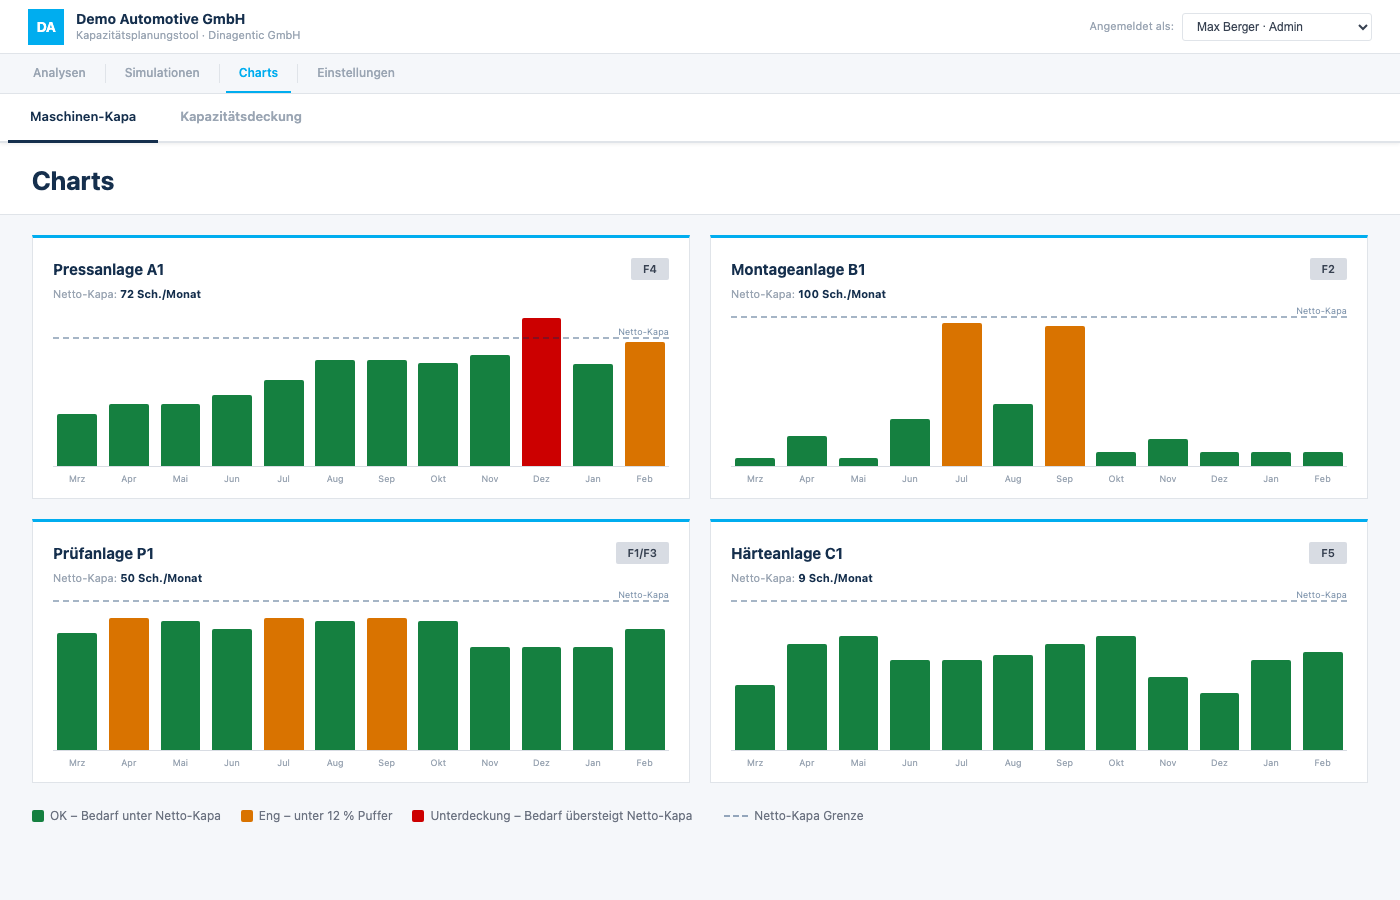Select the orange Feb bar in Pressanlage A1
Screen dimensions: 1400x900
[x=645, y=404]
